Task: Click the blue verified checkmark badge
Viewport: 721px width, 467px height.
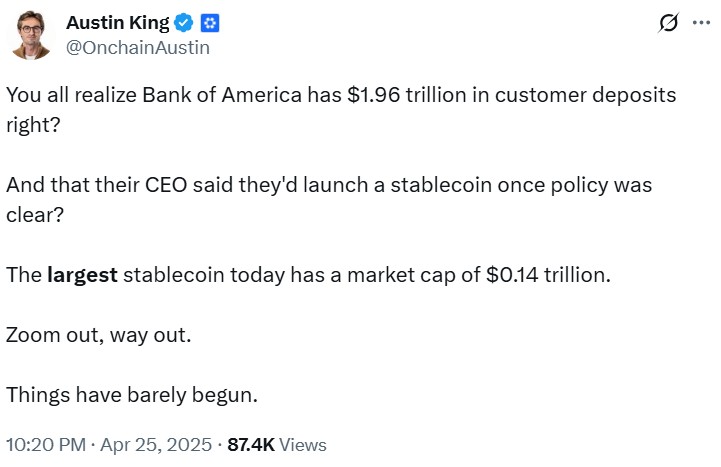Action: (x=184, y=24)
